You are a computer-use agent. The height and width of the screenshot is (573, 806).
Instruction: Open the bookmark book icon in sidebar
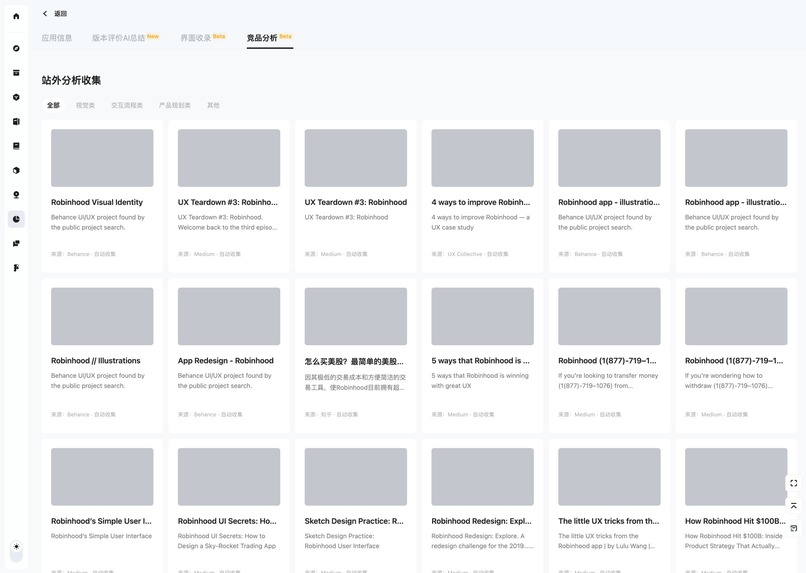tap(16, 146)
